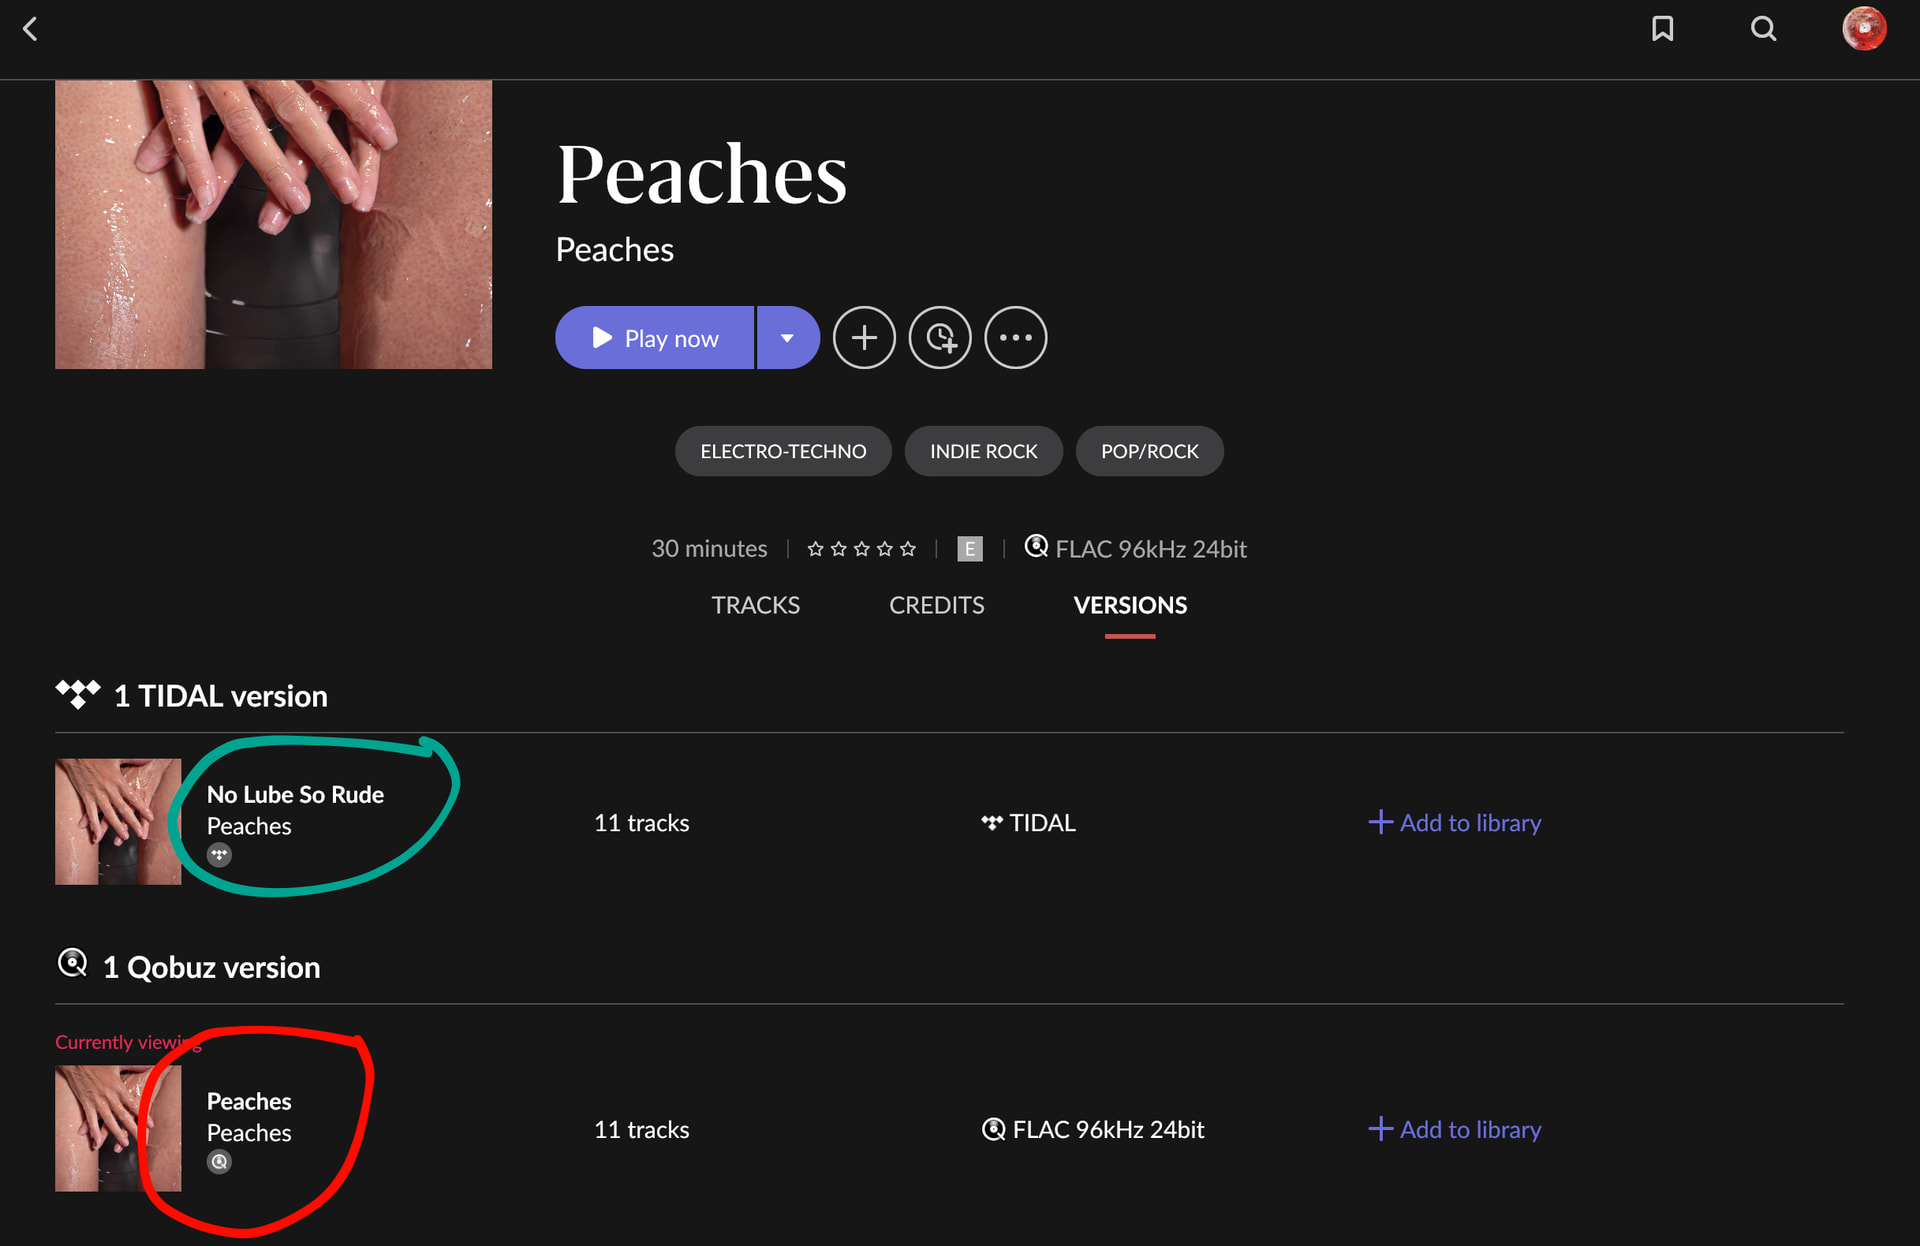Select the INDIE ROCK genre tag
This screenshot has width=1920, height=1246.
(983, 451)
